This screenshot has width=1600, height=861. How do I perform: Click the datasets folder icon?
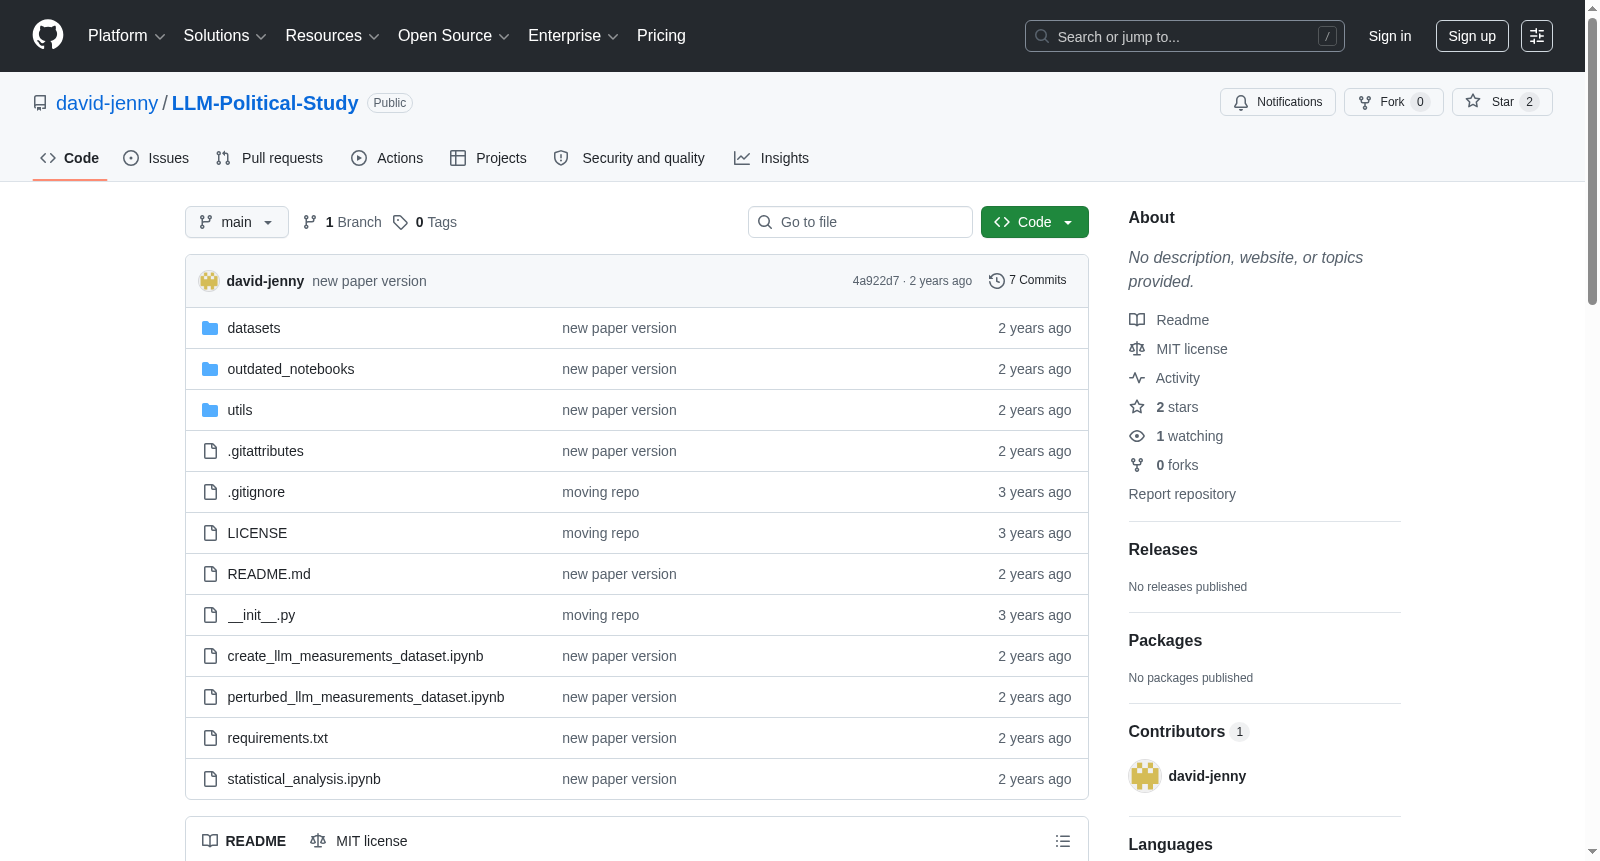[x=210, y=328]
